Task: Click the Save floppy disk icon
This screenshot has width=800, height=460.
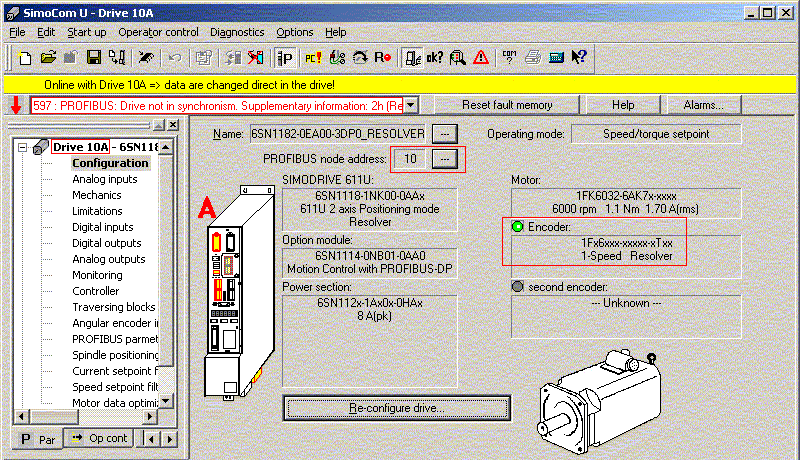Action: point(94,58)
